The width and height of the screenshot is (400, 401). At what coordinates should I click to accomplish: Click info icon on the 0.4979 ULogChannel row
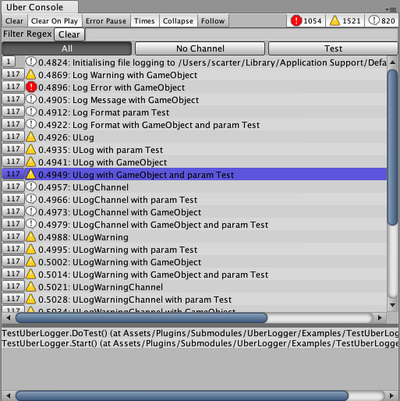click(x=31, y=224)
